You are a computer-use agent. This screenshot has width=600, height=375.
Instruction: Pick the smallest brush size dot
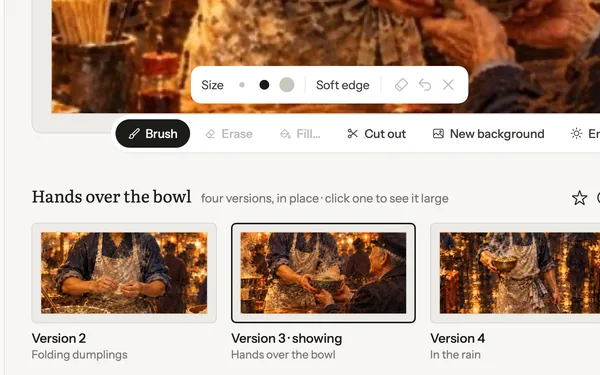tap(242, 85)
